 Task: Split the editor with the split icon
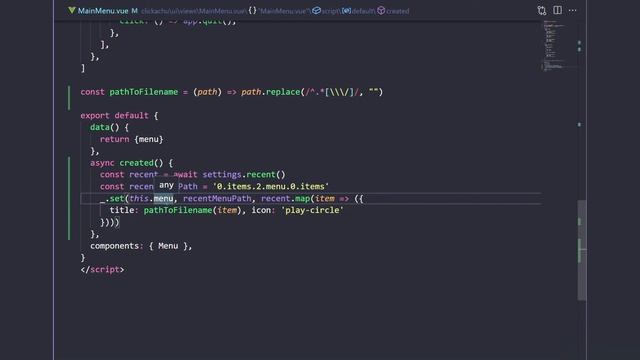(557, 10)
